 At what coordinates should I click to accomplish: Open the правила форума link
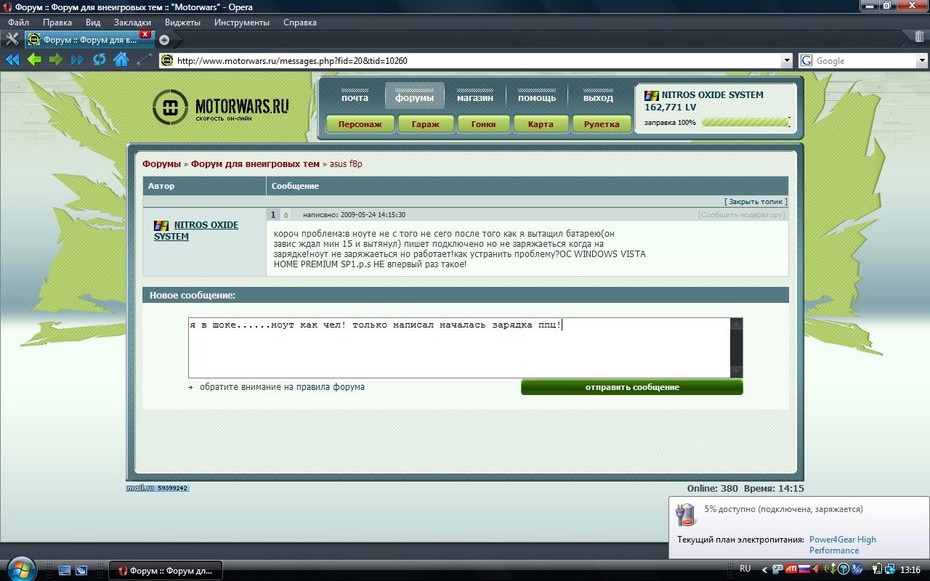coord(330,387)
